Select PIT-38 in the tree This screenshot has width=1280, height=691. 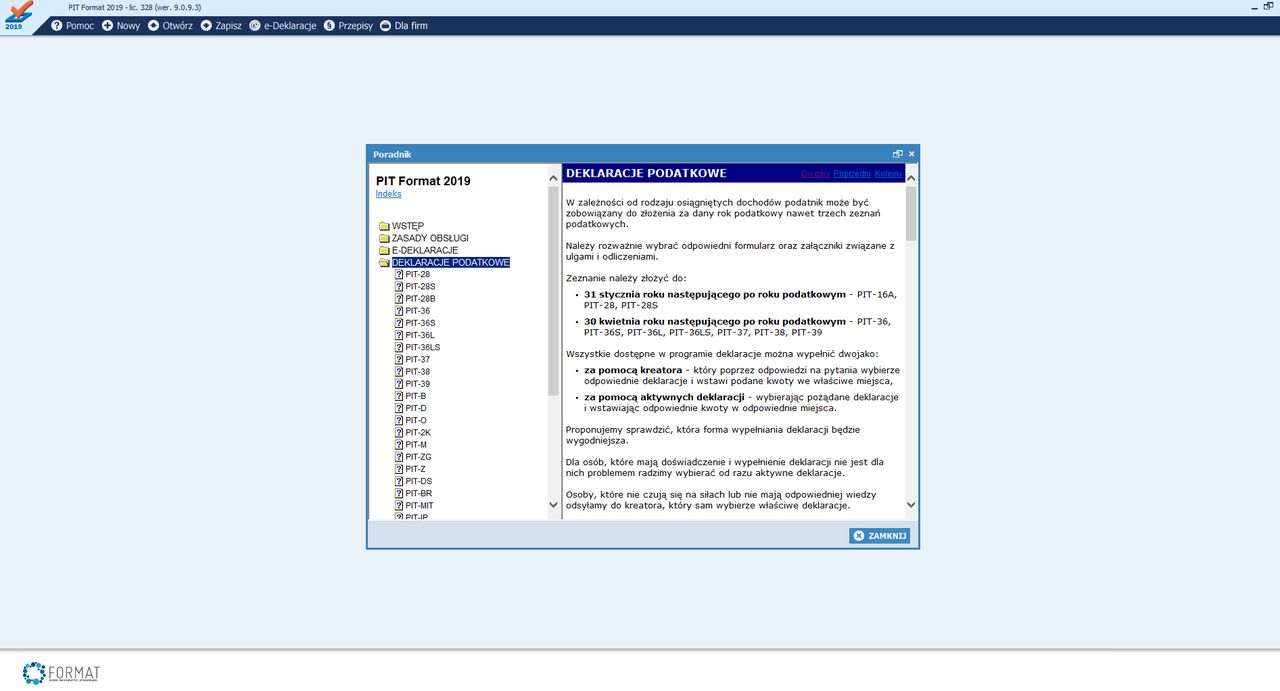pos(418,372)
